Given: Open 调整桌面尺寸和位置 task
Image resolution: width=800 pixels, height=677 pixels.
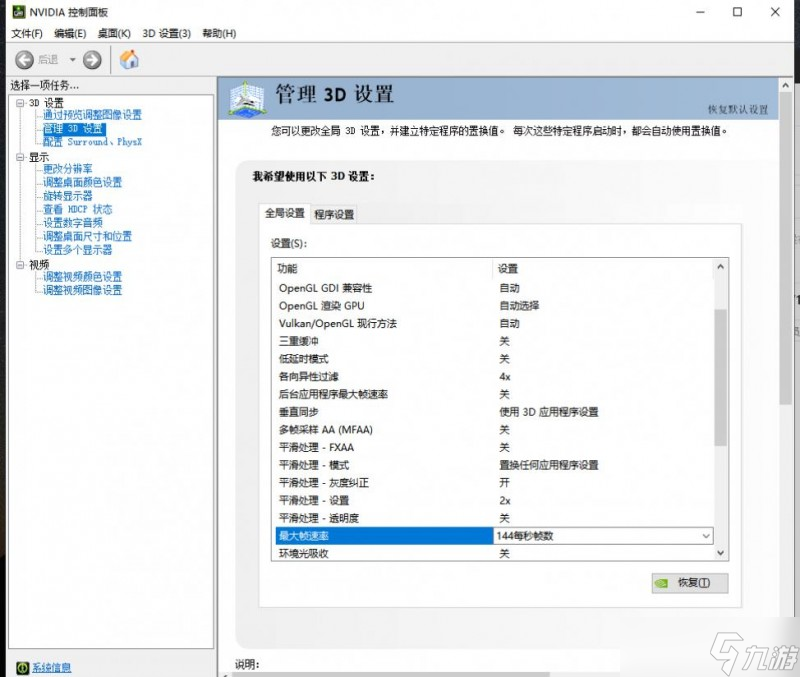Looking at the screenshot, I should pyautogui.click(x=87, y=236).
